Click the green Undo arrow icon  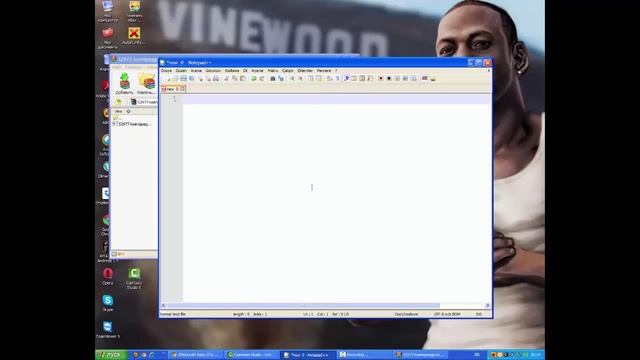(253, 78)
